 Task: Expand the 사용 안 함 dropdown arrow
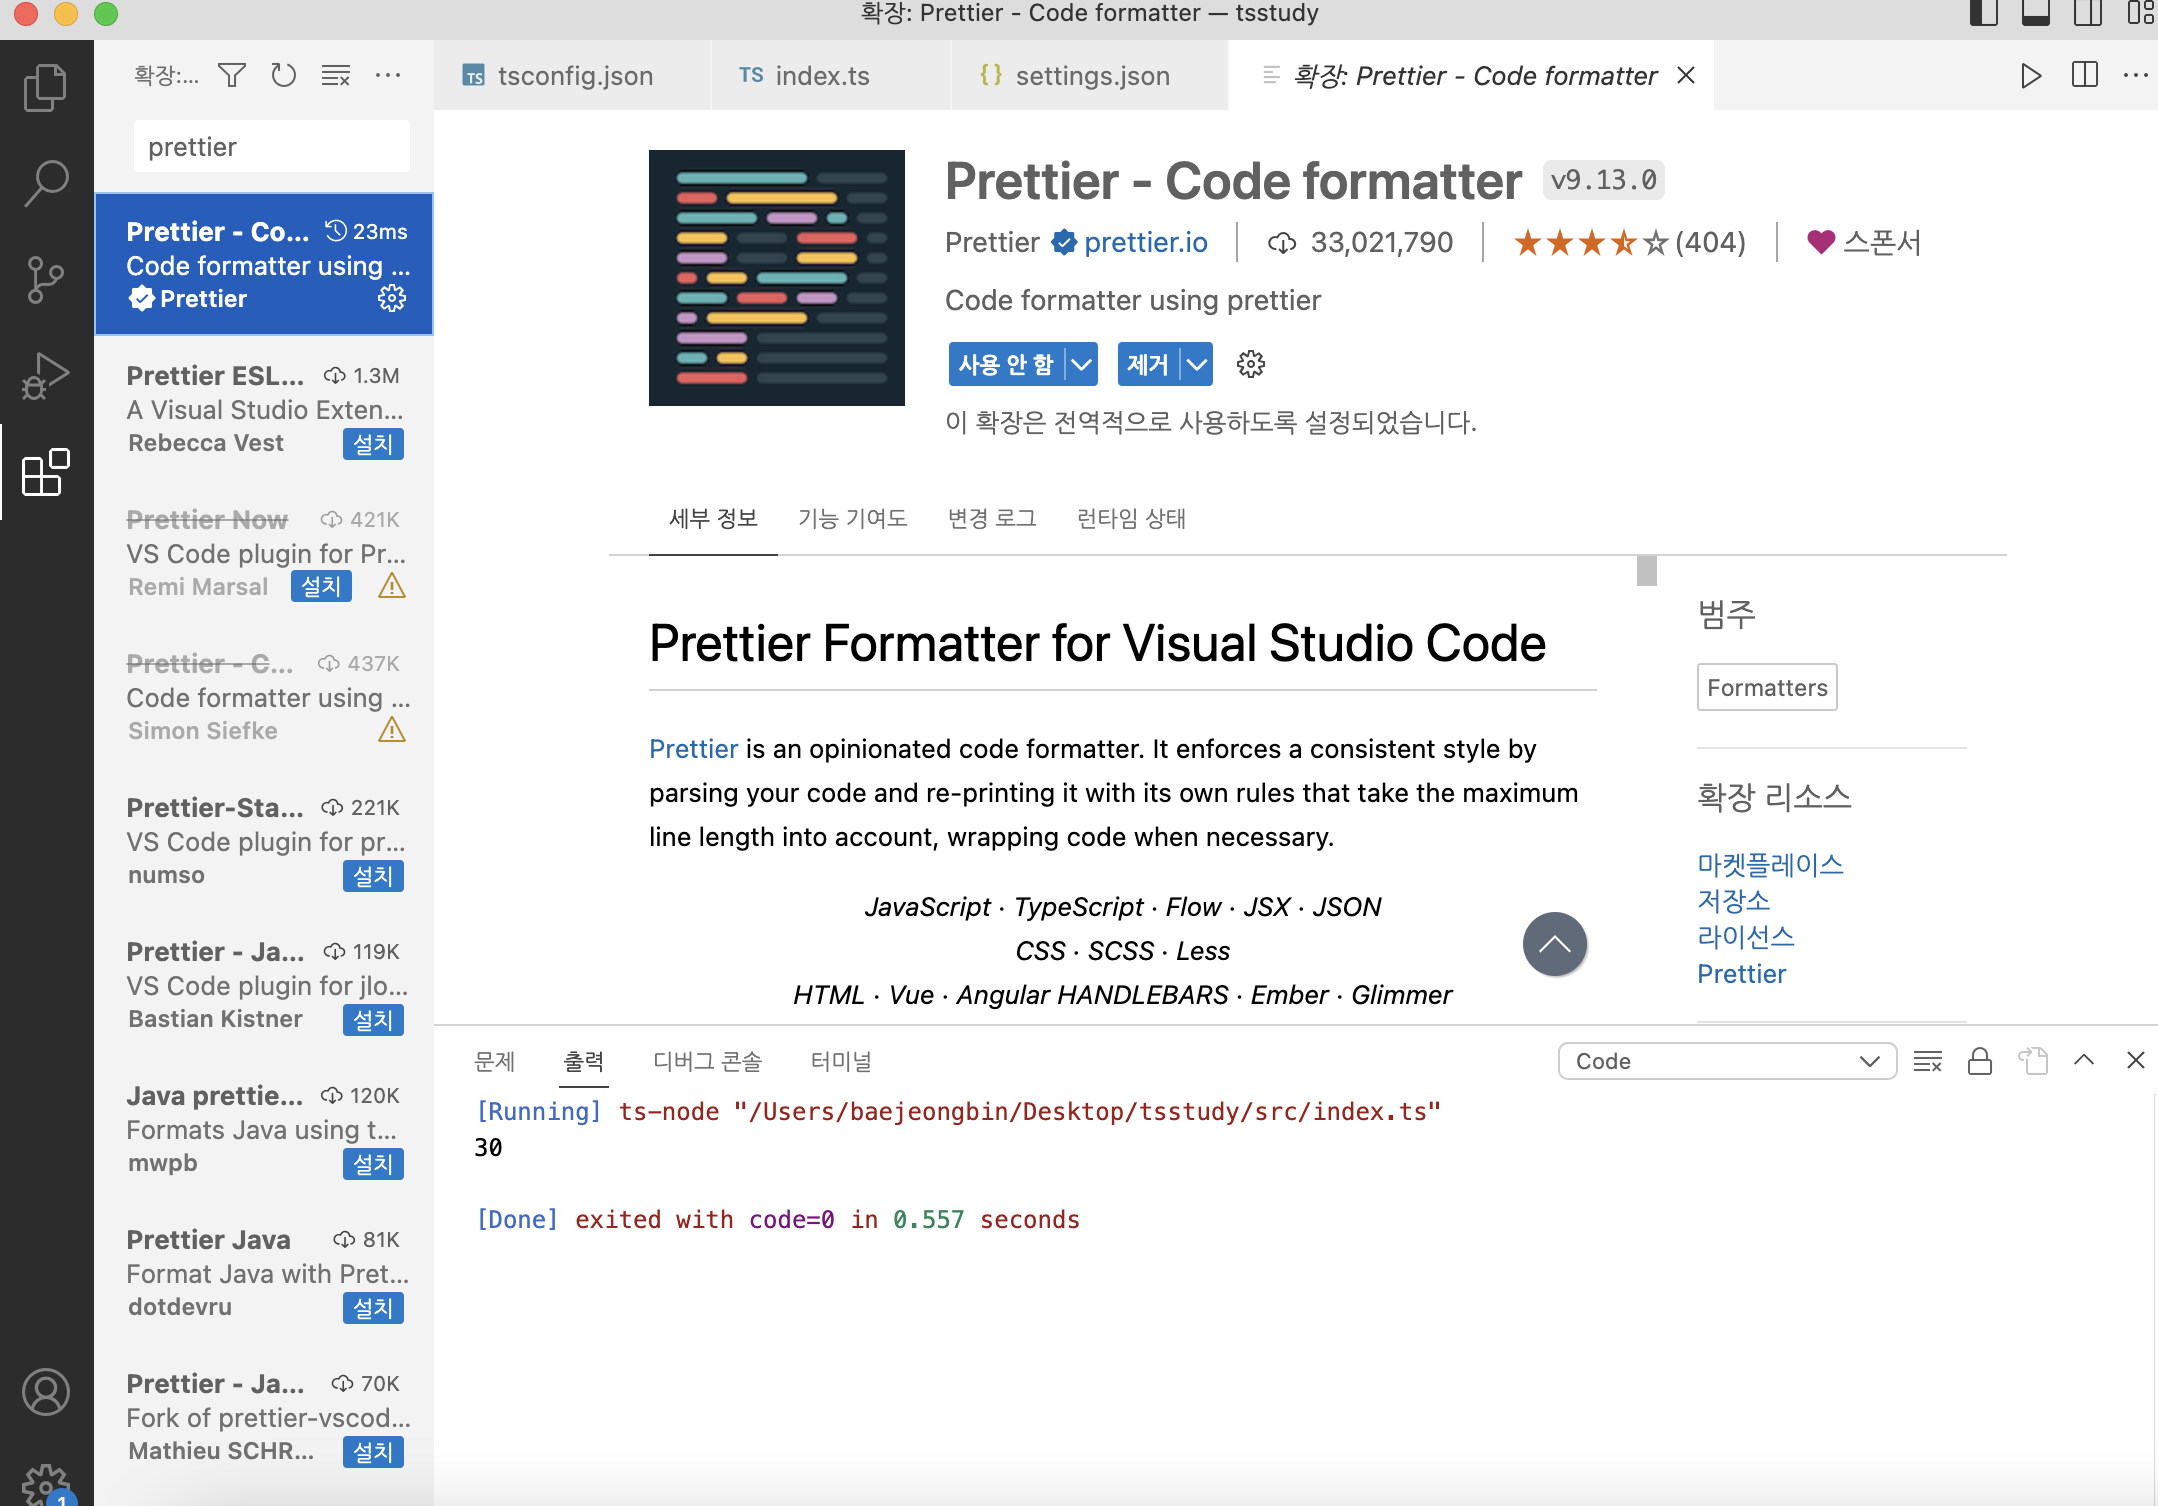tap(1081, 364)
